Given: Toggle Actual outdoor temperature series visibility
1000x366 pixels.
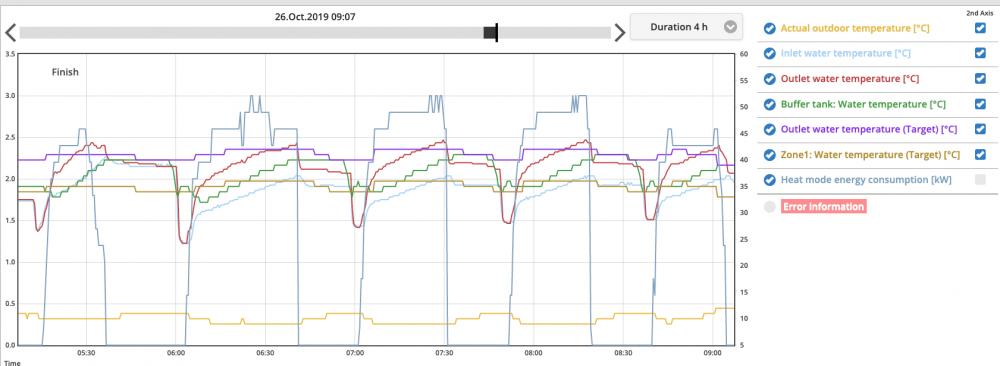Looking at the screenshot, I should coord(770,28).
